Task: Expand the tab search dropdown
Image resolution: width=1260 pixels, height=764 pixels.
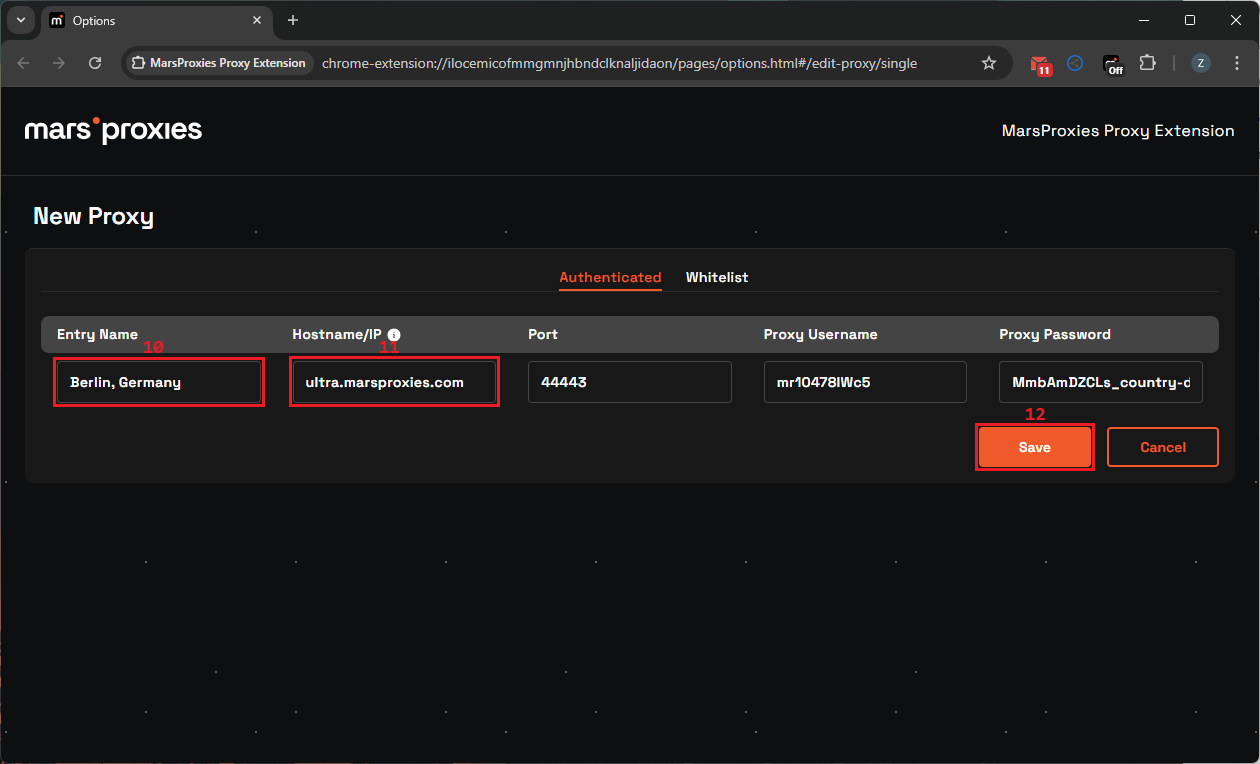Action: (x=20, y=20)
